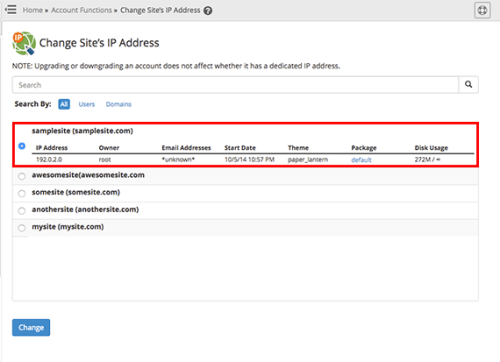Click the Change Site's IP Address page title
This screenshot has height=362, width=500.
tap(99, 43)
